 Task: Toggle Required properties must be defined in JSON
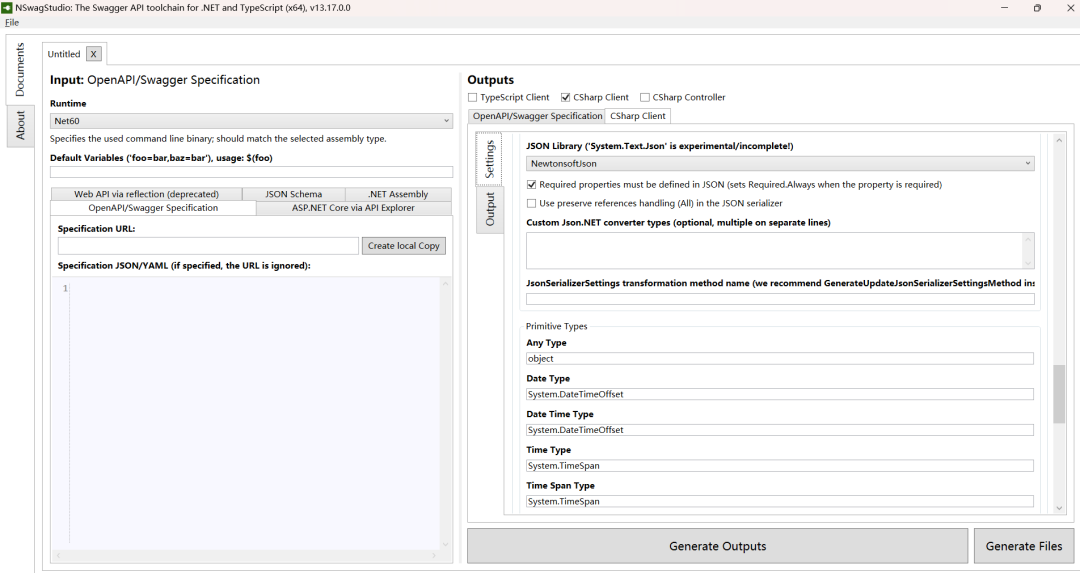point(531,185)
